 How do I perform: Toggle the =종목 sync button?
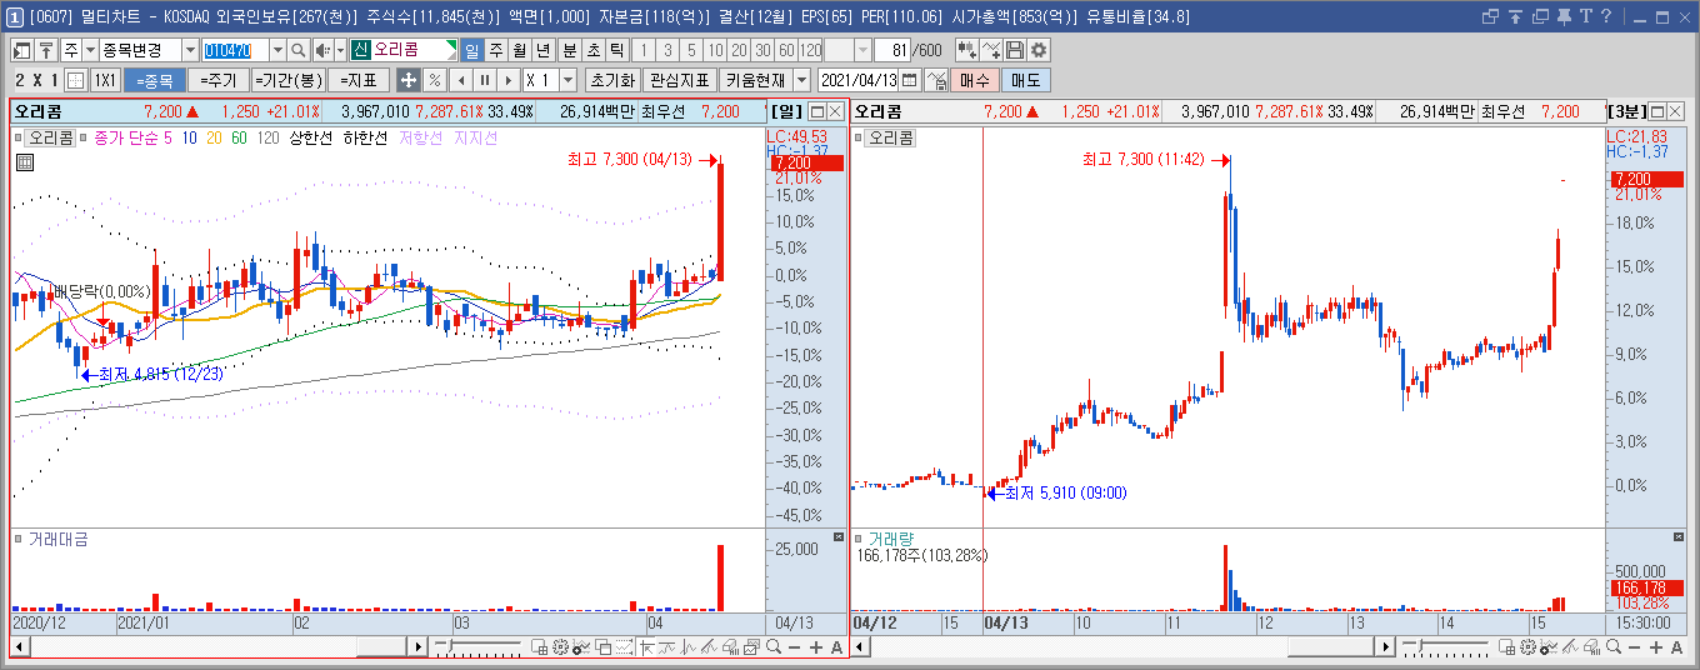tap(155, 80)
